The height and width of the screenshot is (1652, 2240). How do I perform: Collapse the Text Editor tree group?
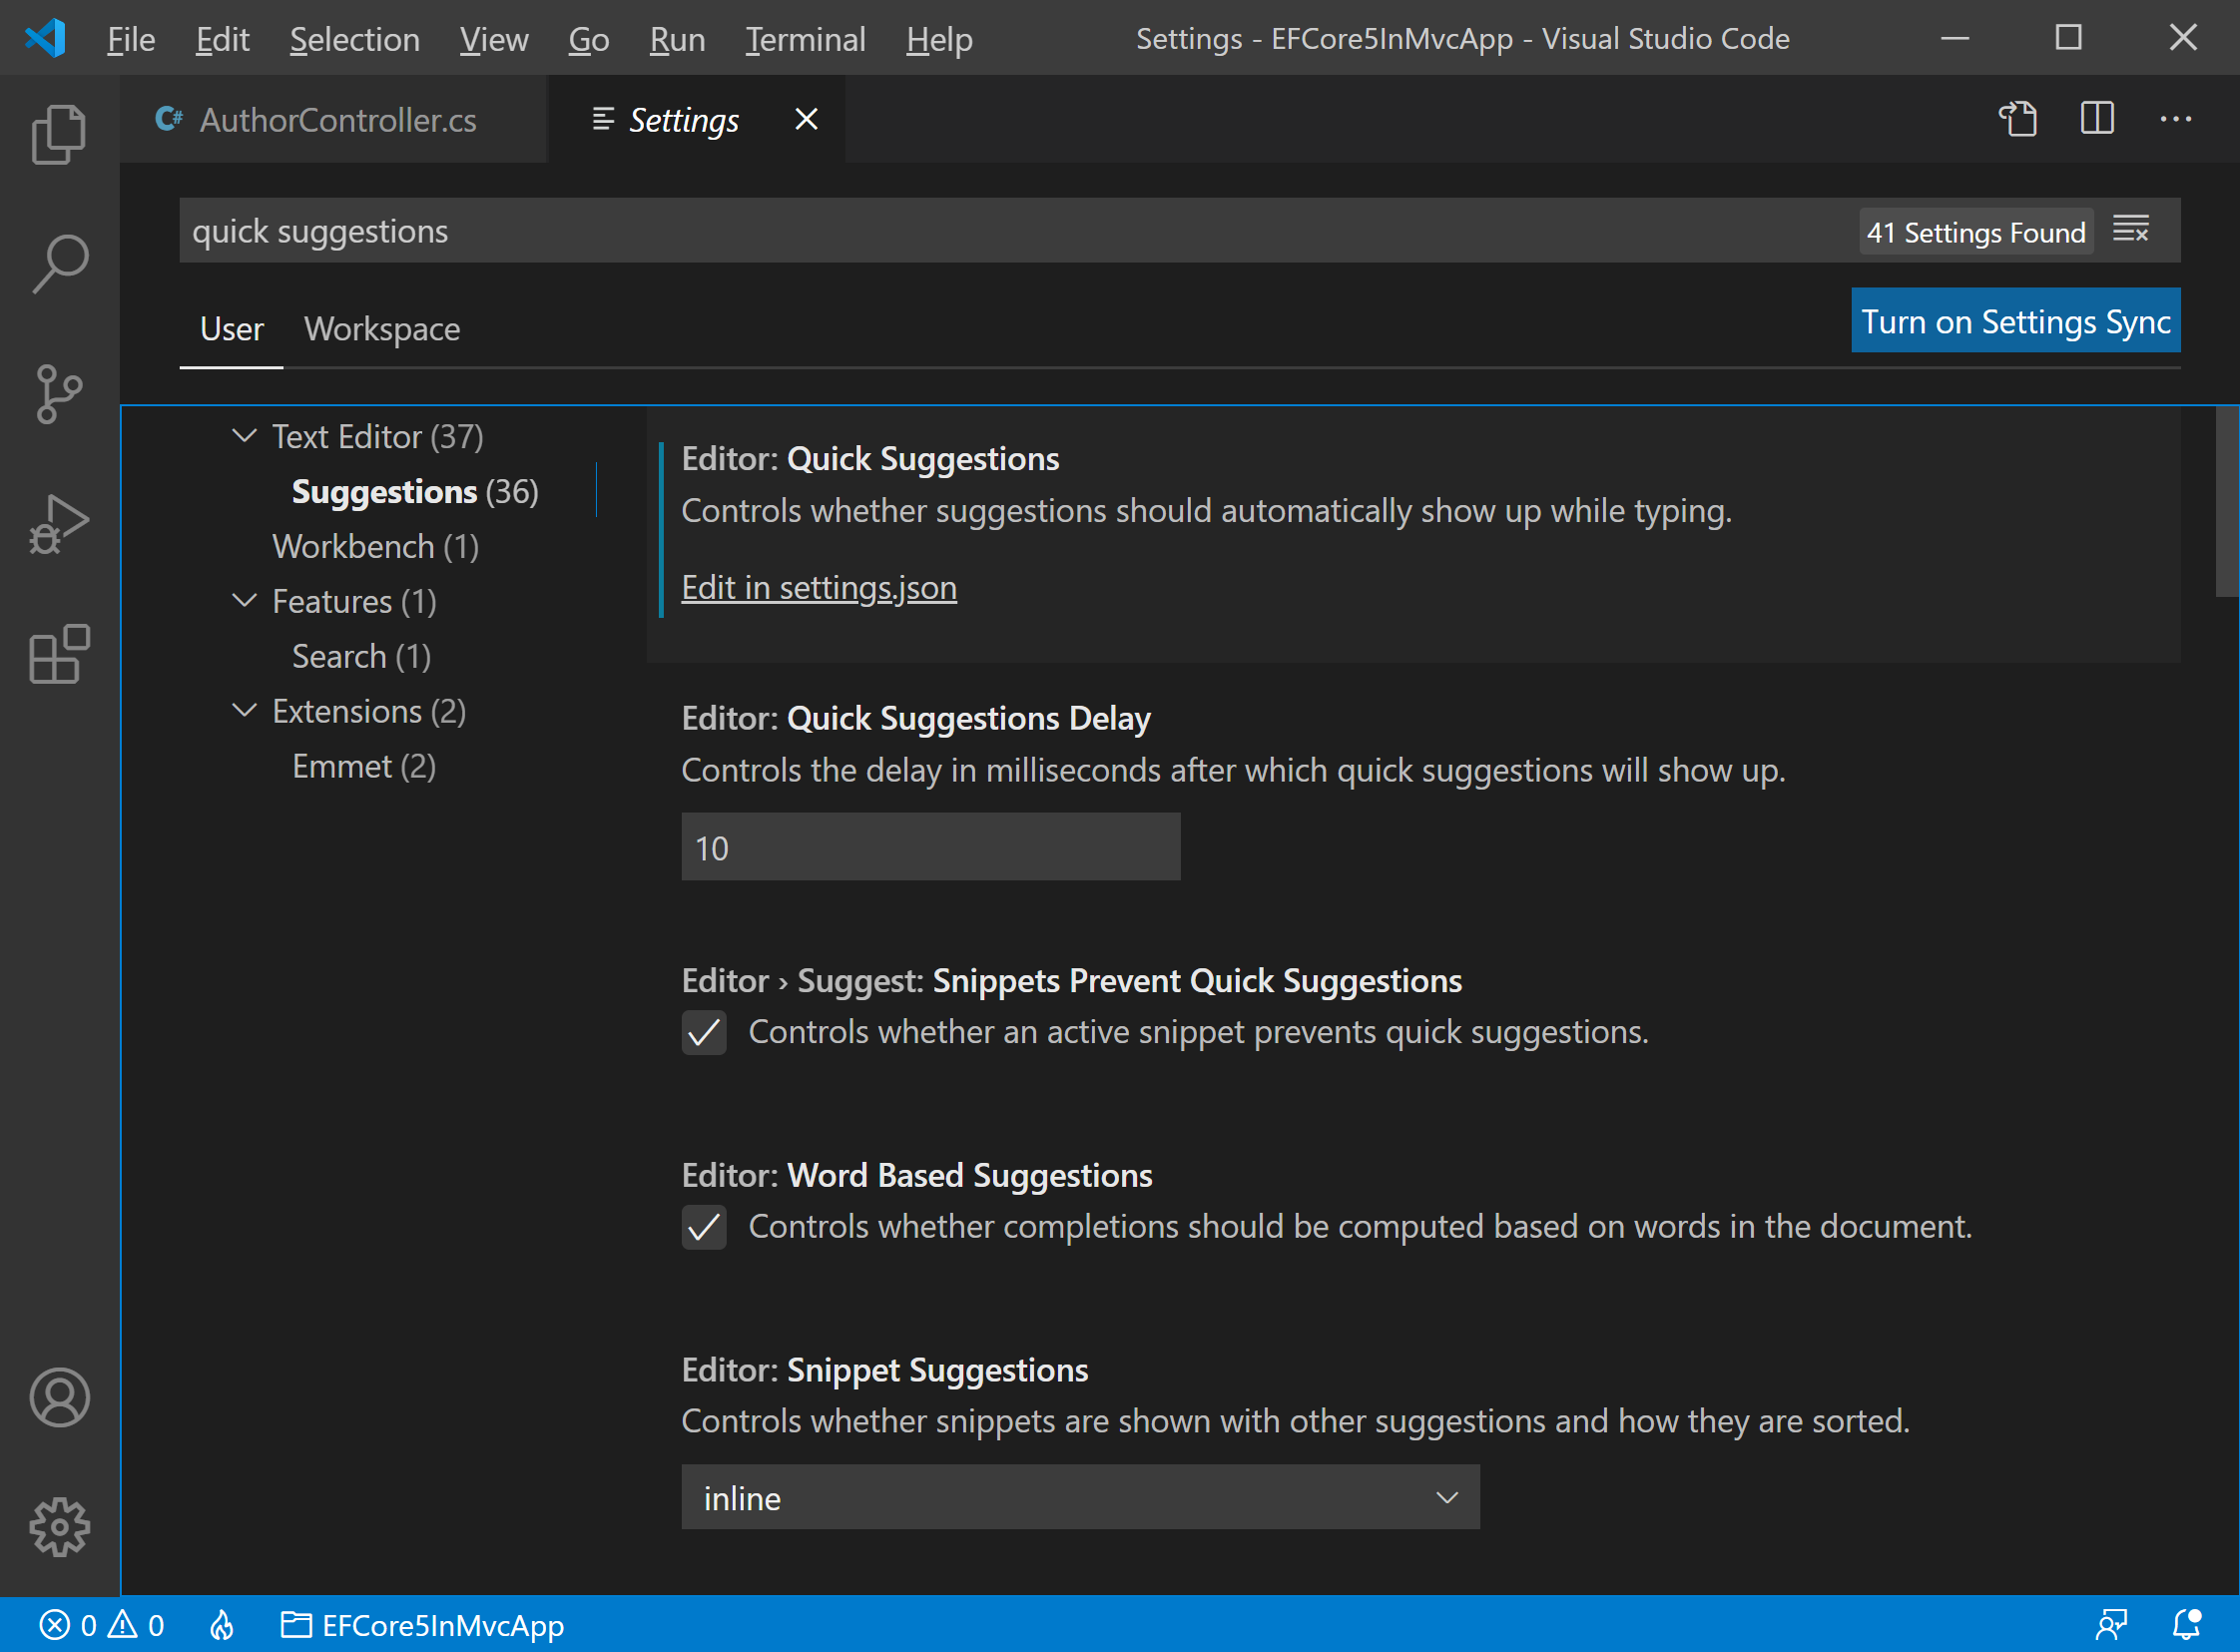pos(244,437)
